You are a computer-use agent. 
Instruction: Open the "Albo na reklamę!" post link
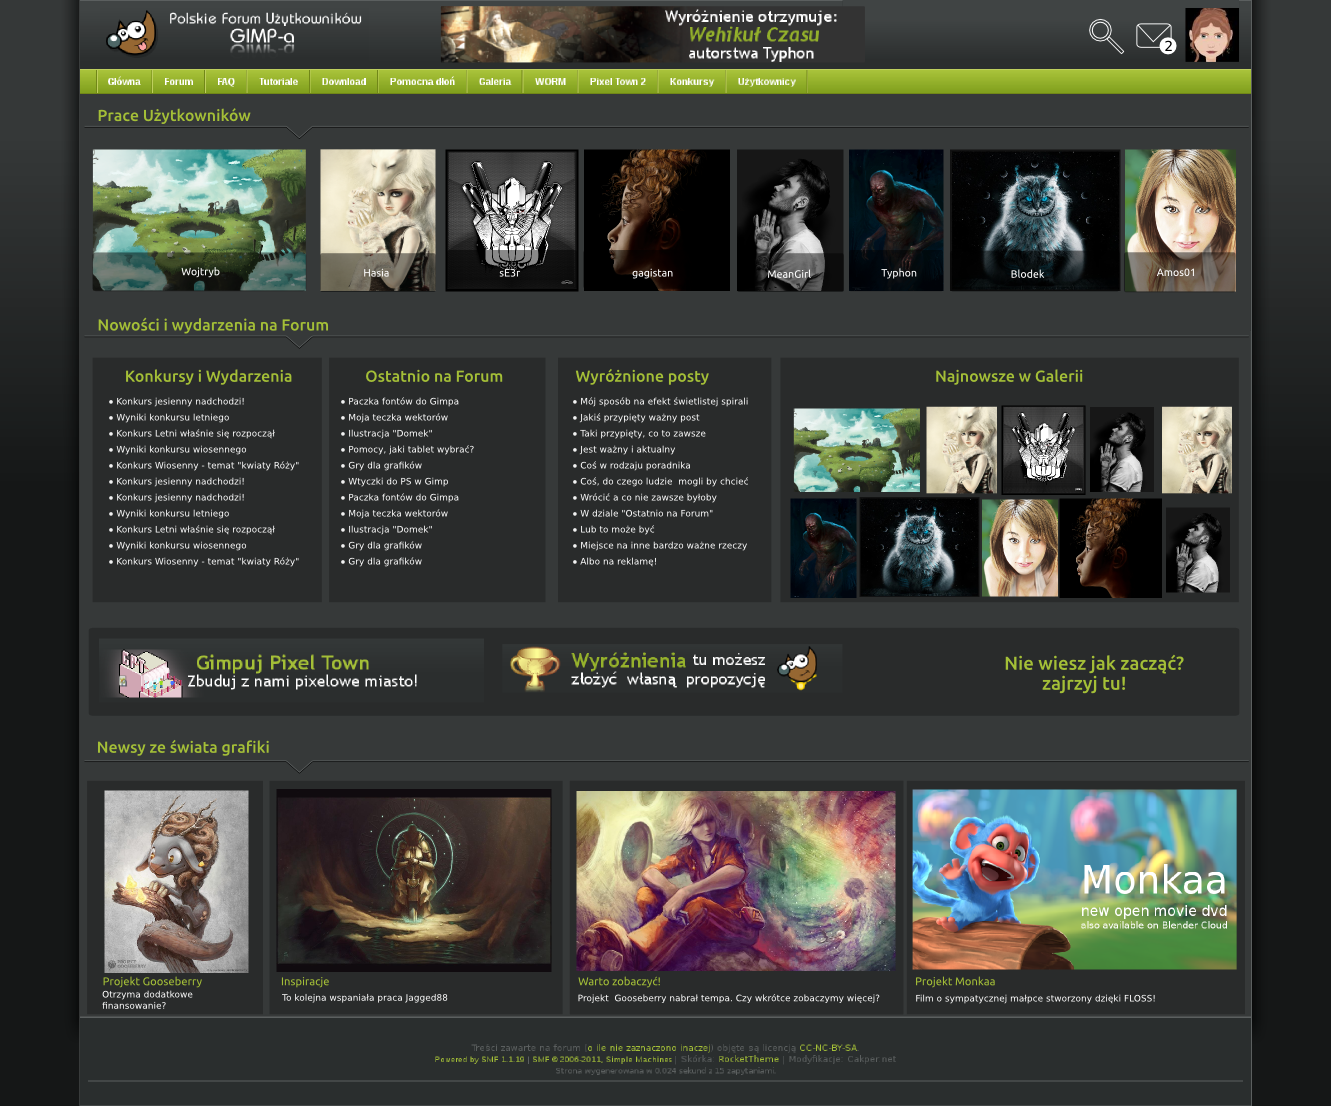click(618, 562)
